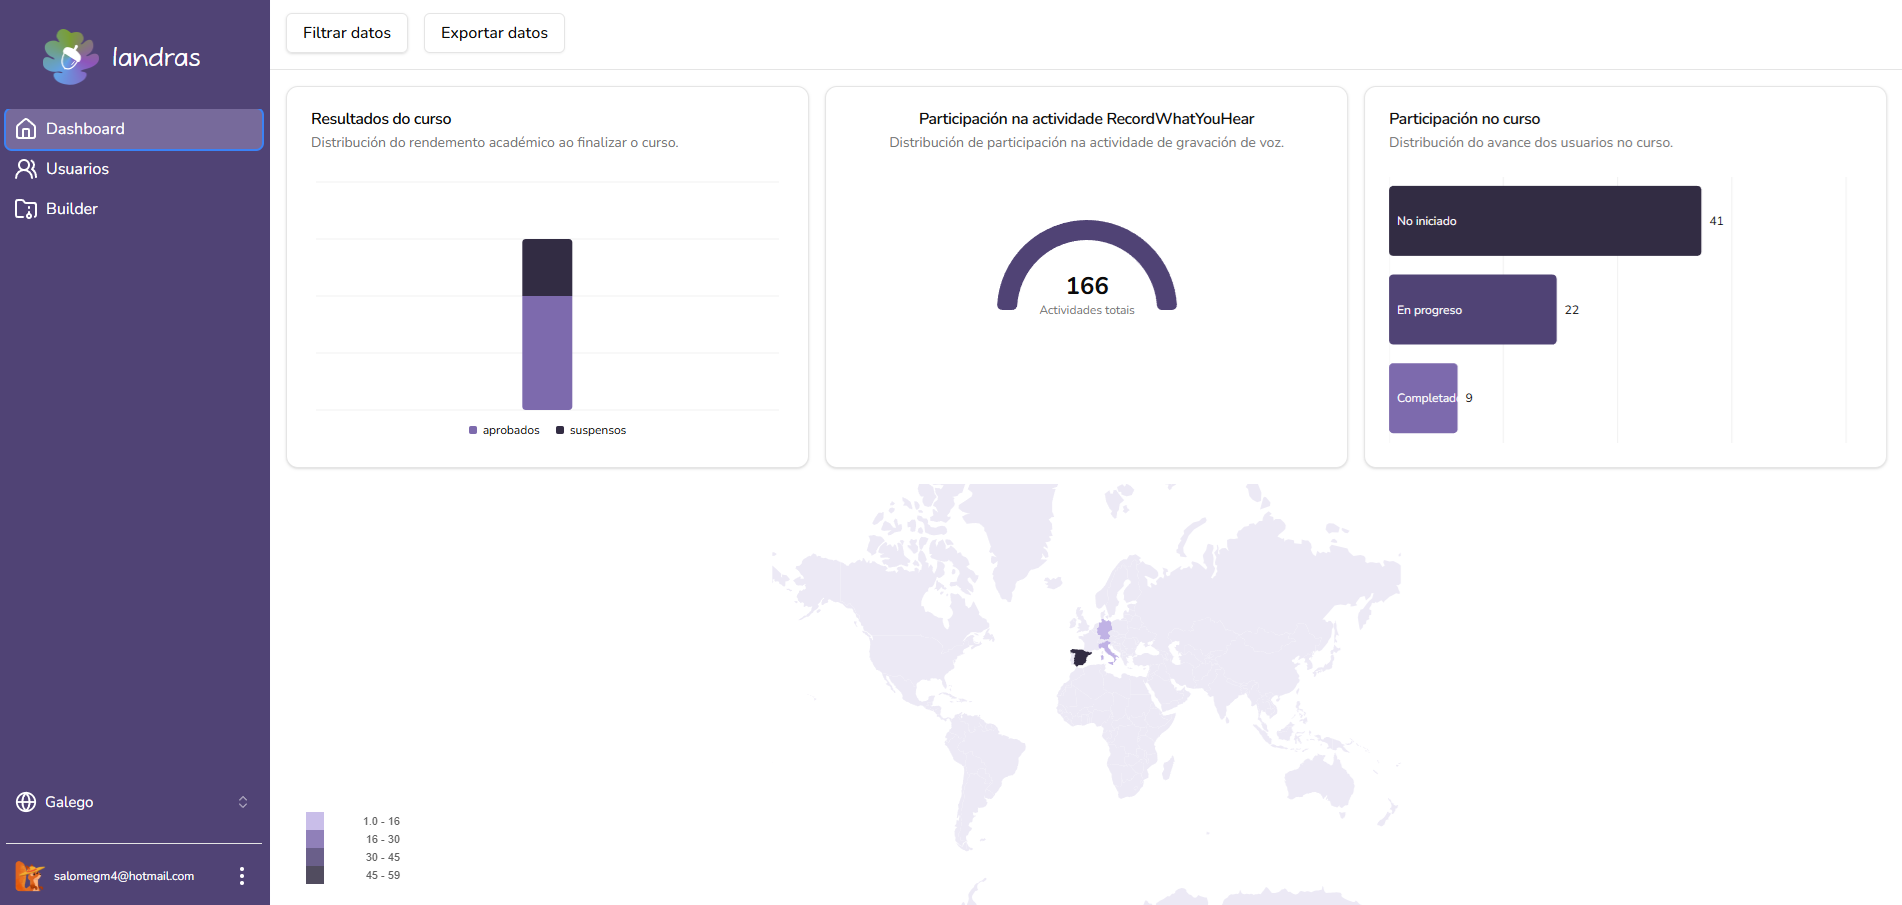This screenshot has height=905, width=1902.
Task: Click Spain highlighted on the map
Action: click(1080, 657)
